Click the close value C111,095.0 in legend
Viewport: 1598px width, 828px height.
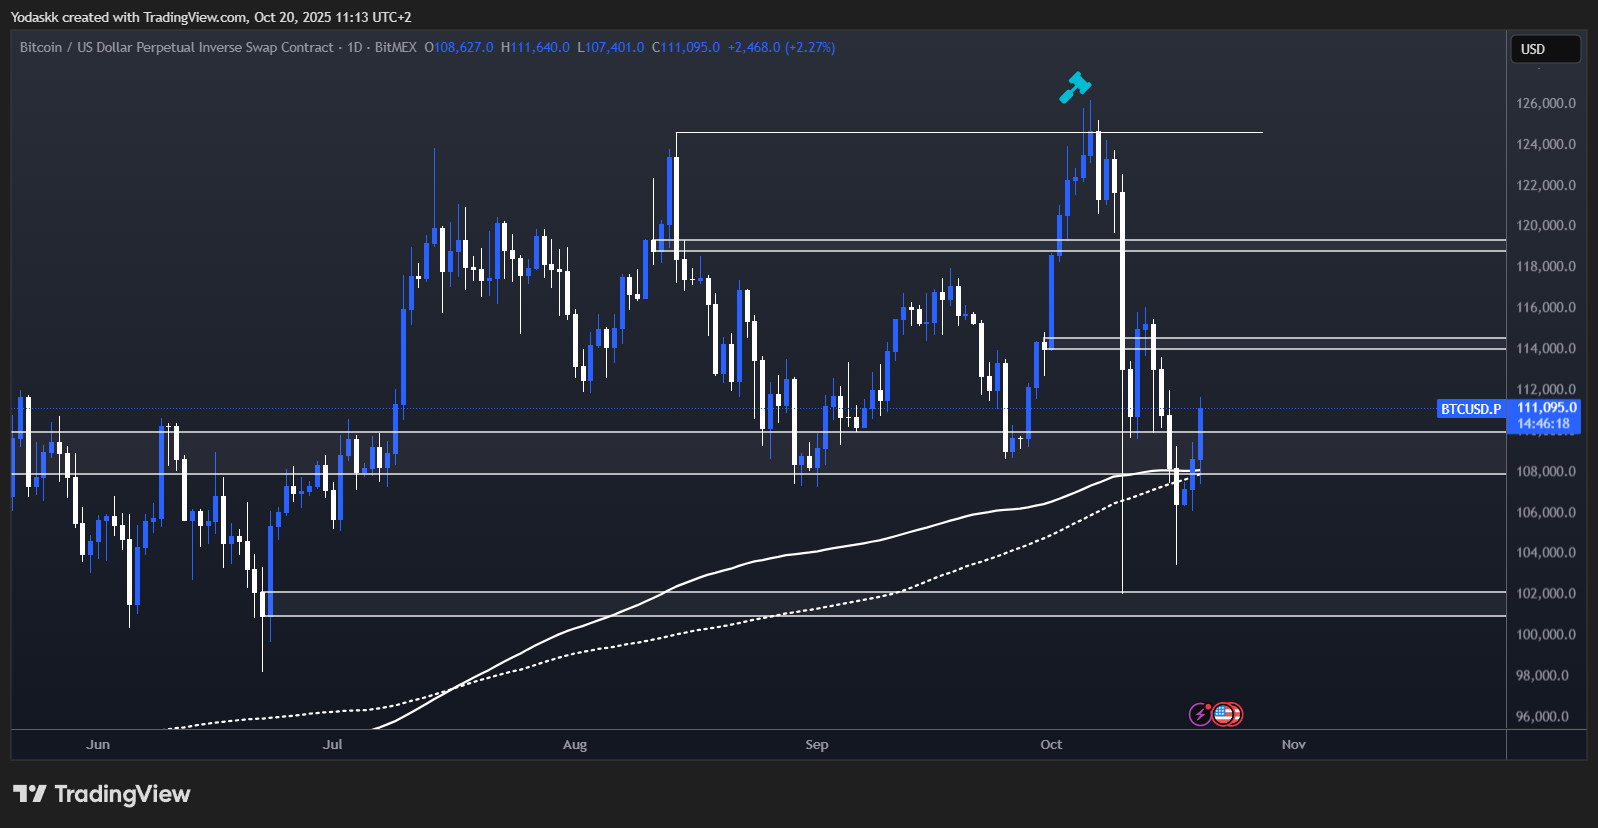click(x=686, y=47)
